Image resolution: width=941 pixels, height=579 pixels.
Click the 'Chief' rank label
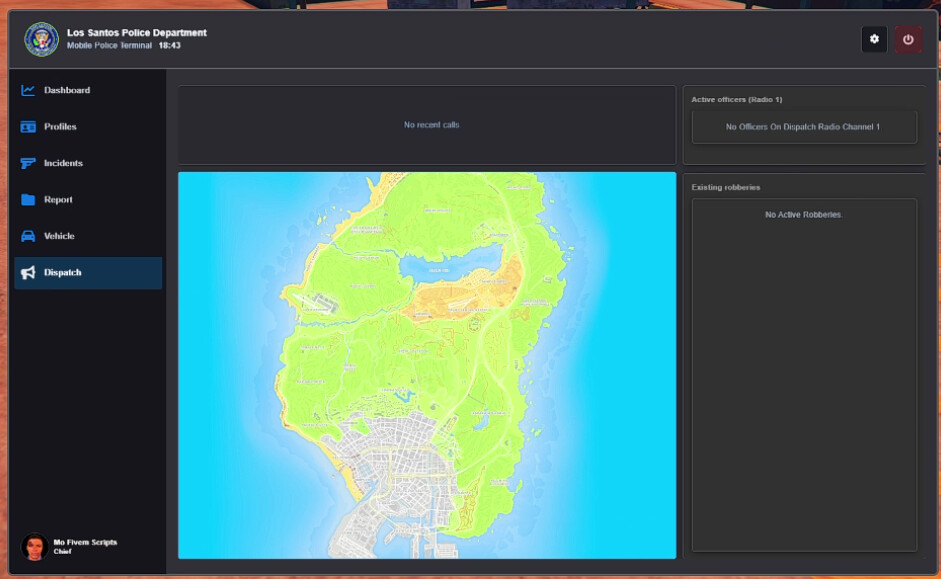(x=62, y=551)
